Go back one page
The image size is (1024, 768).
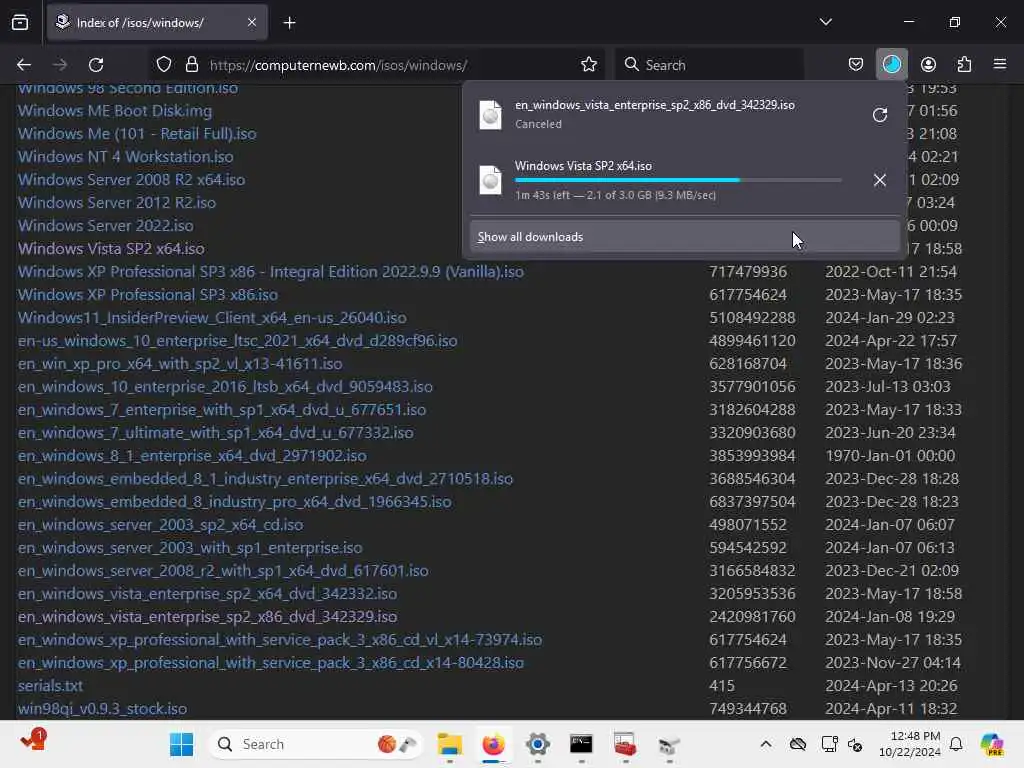[x=24, y=65]
